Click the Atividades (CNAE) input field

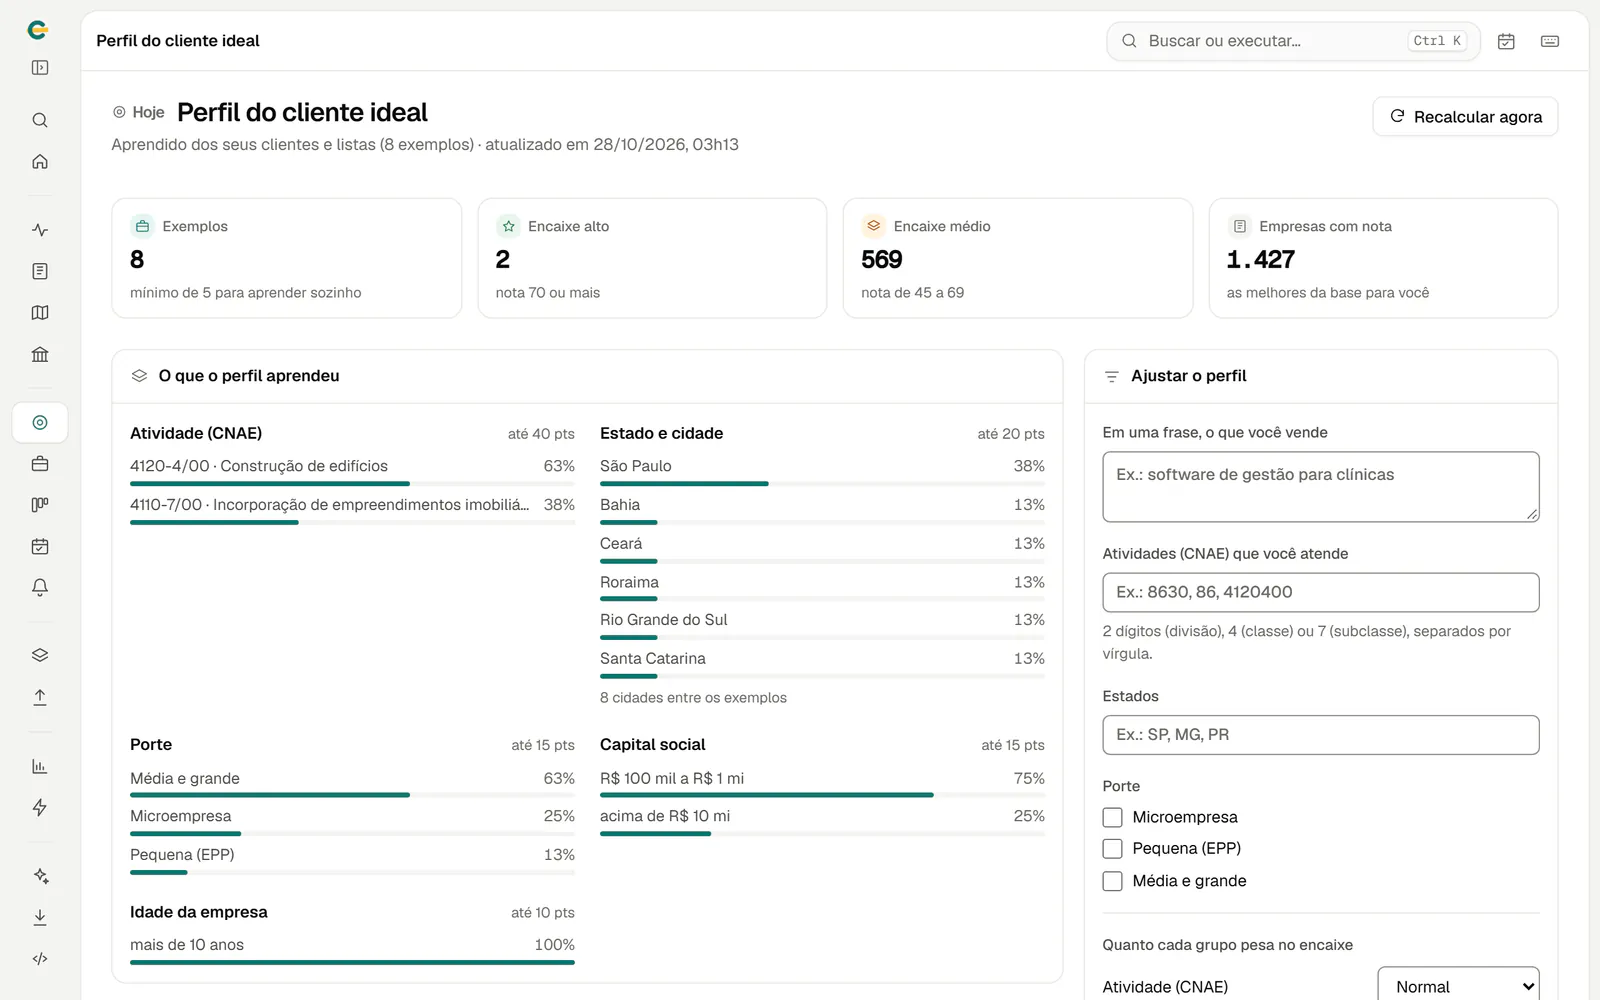[1320, 592]
